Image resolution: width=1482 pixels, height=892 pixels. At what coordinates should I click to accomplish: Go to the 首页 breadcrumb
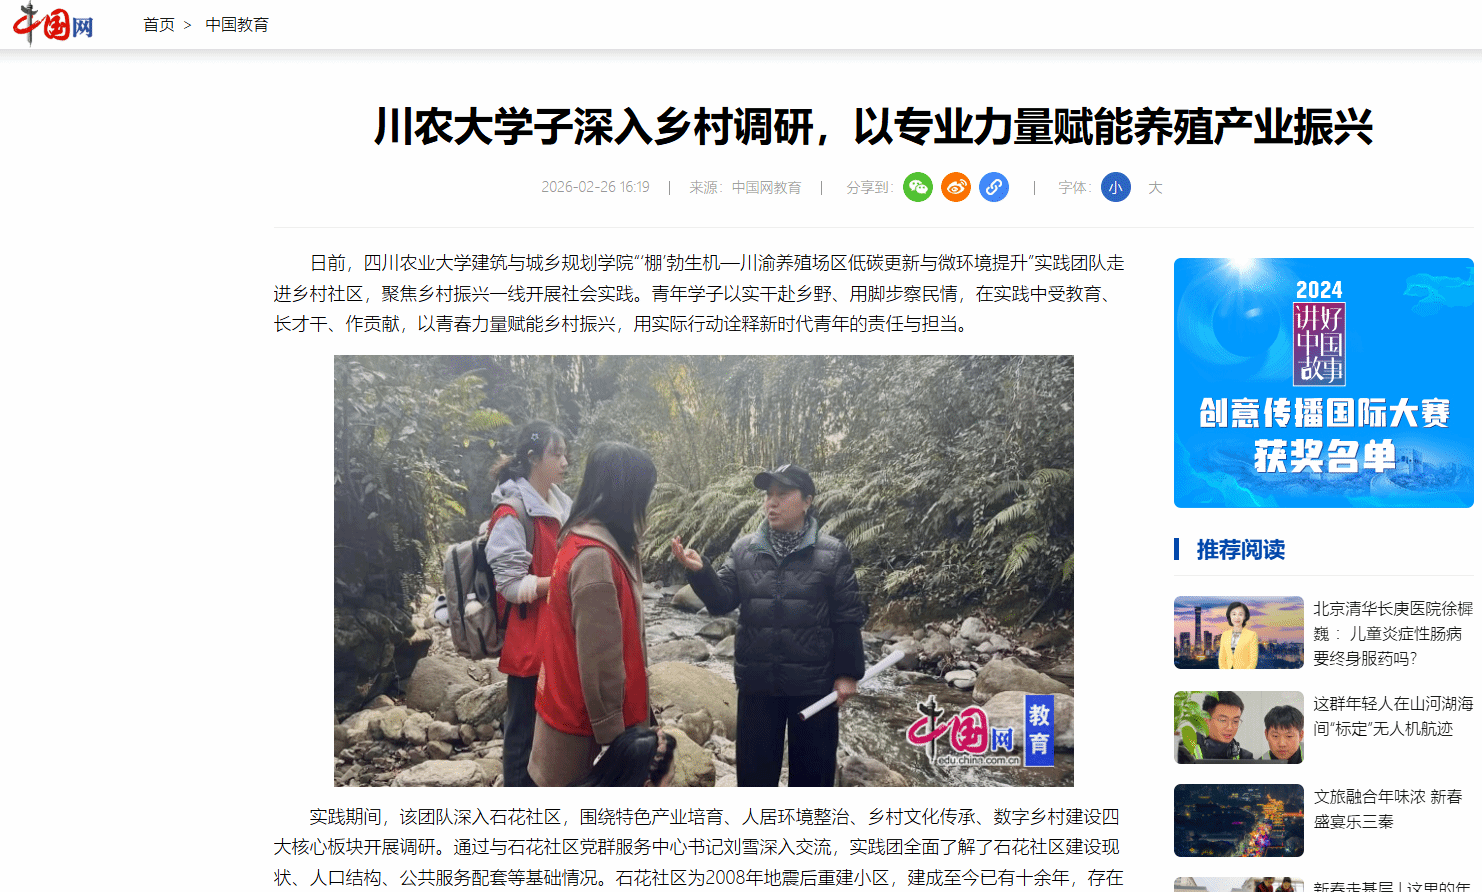159,25
